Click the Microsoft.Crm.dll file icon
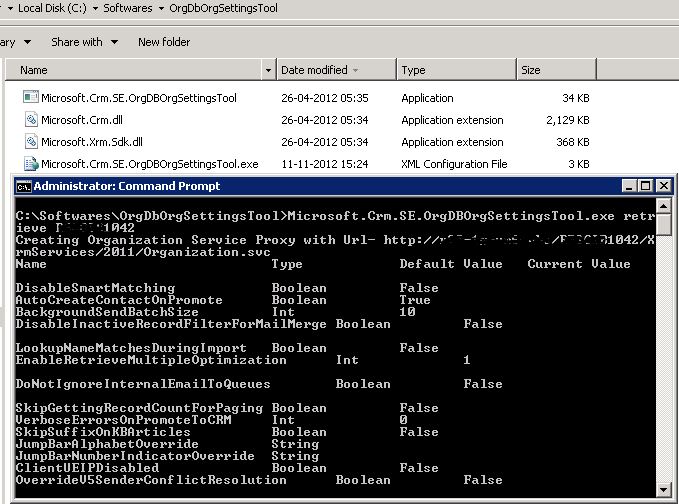This screenshot has height=504, width=679. (31, 120)
